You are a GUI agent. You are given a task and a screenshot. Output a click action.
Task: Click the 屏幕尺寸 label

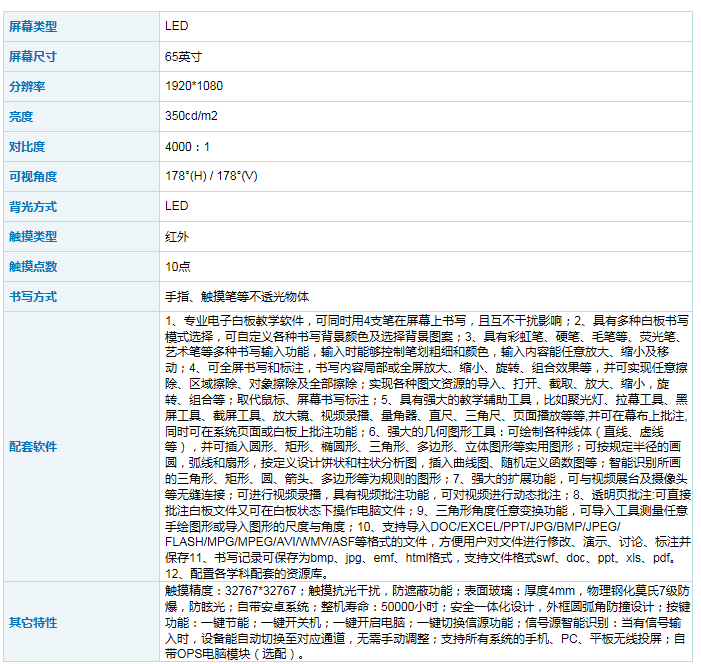[x=33, y=57]
